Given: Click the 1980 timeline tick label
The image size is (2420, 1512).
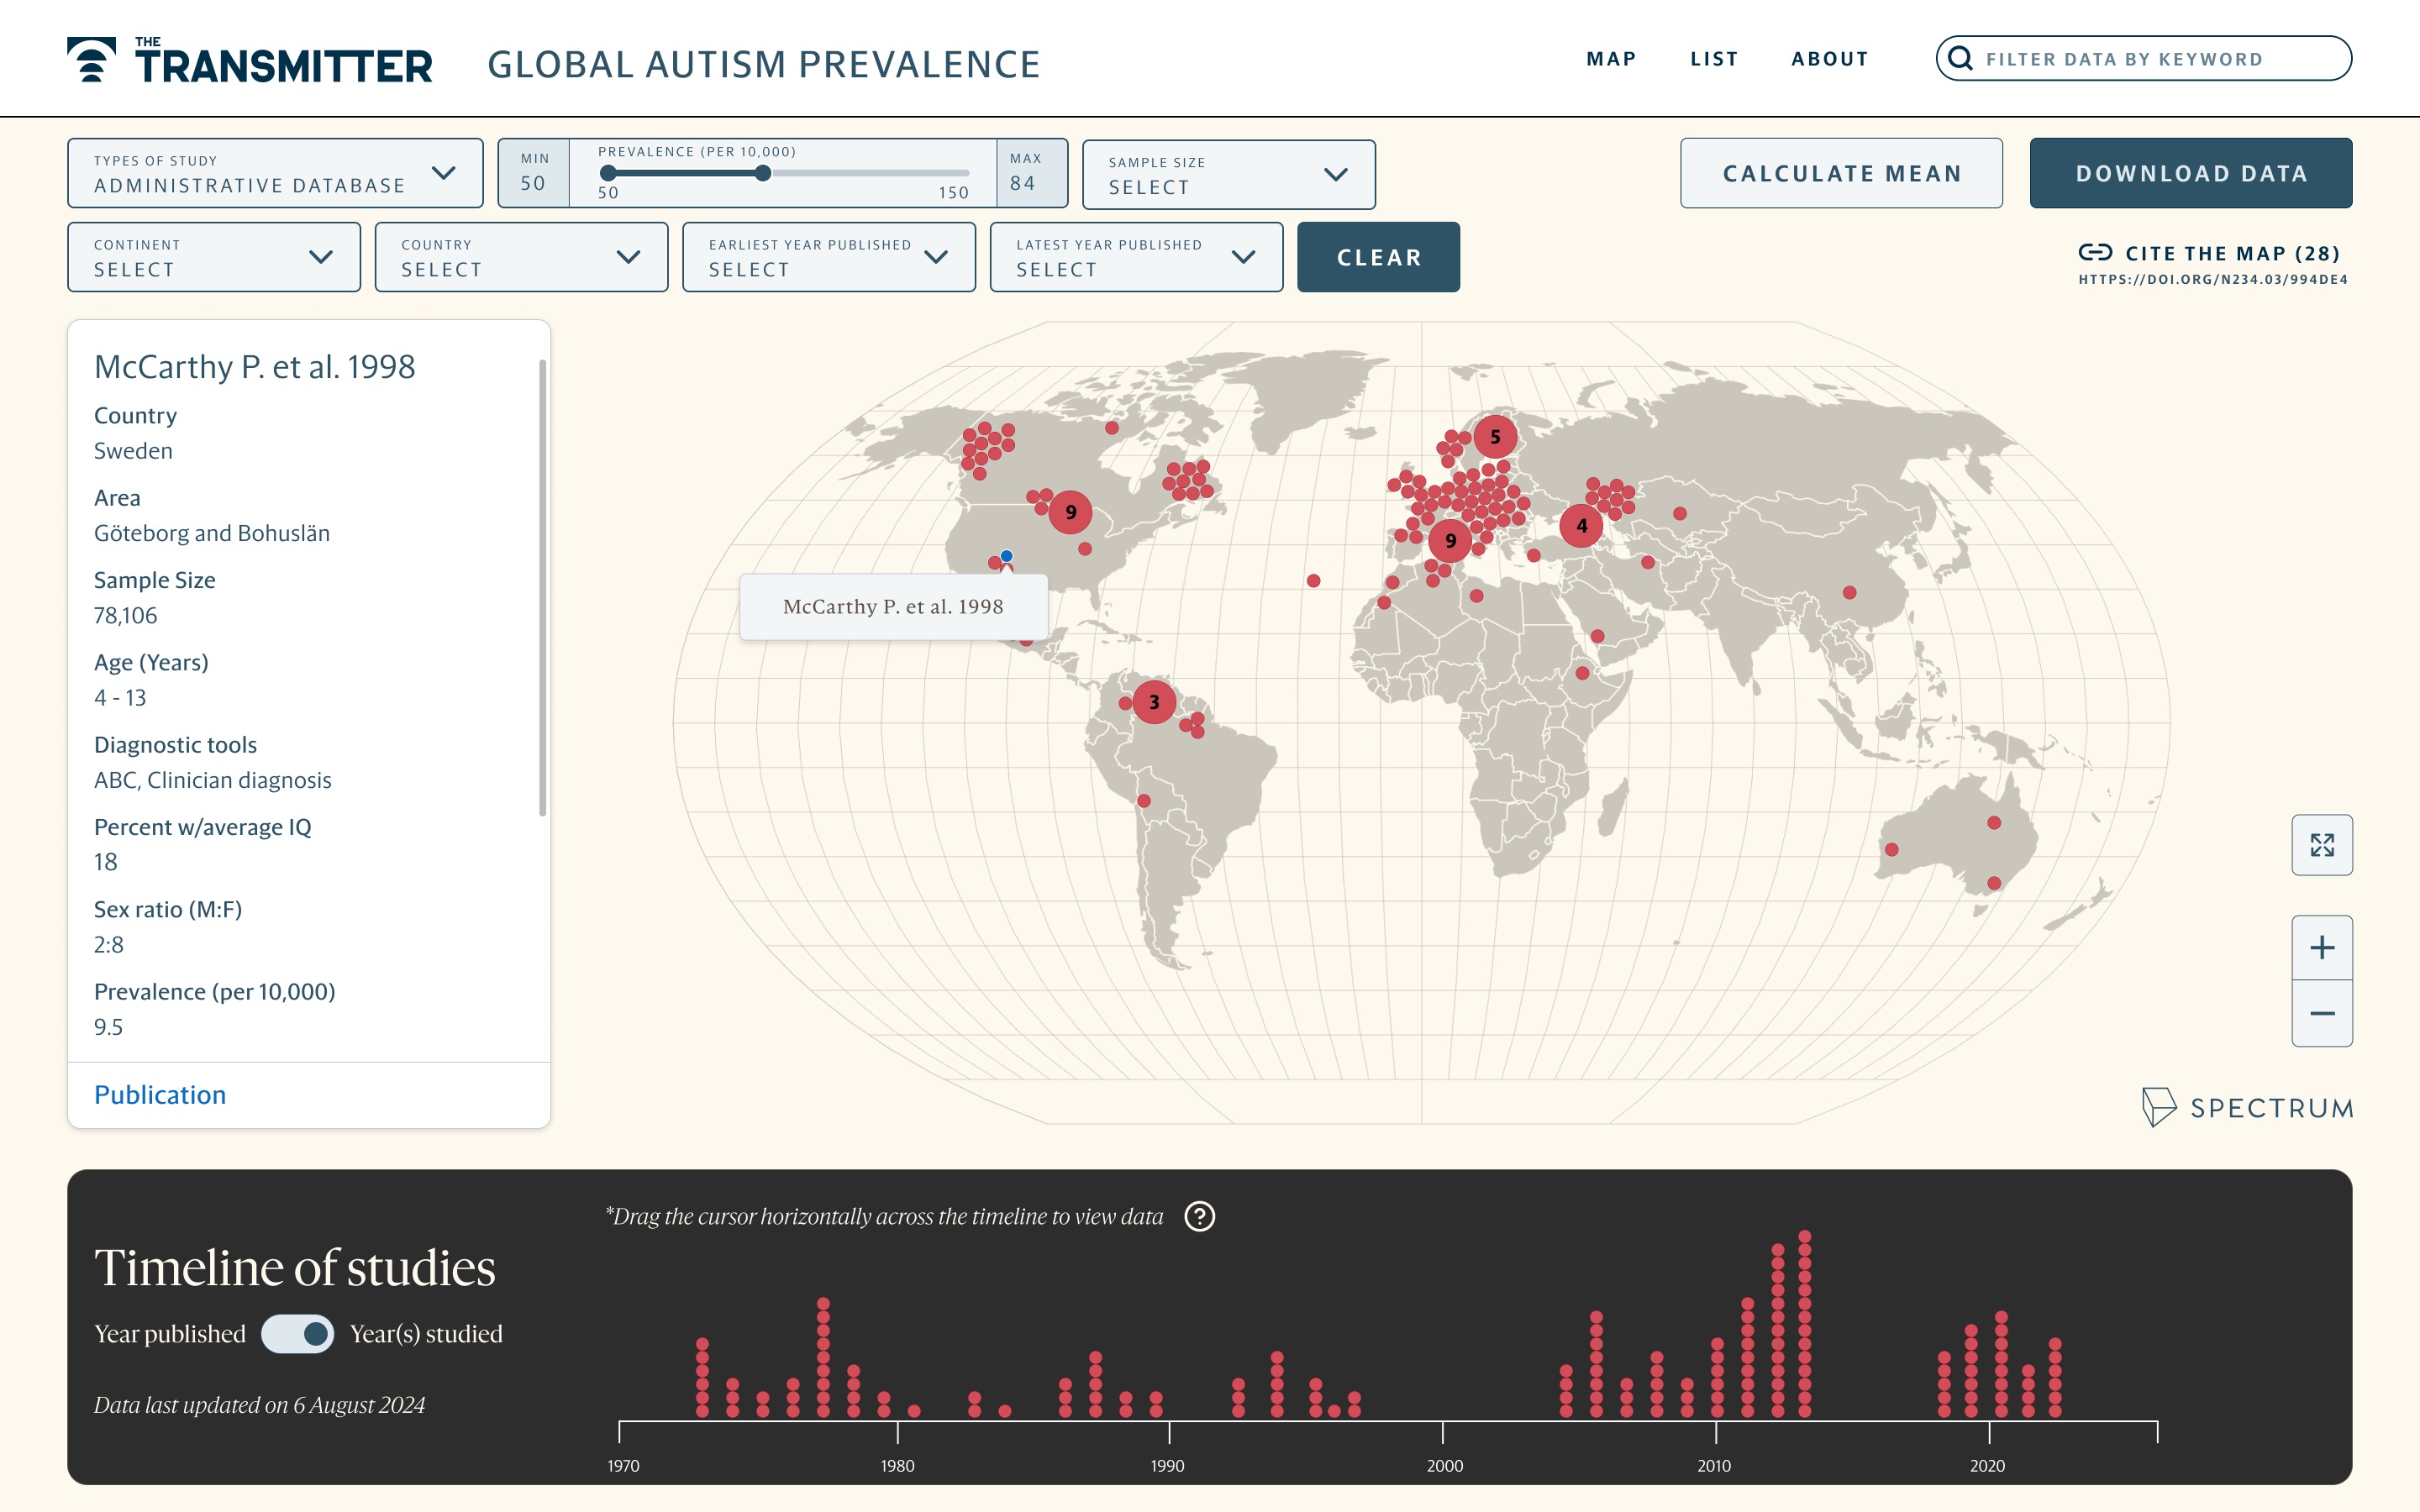Looking at the screenshot, I should [897, 1465].
